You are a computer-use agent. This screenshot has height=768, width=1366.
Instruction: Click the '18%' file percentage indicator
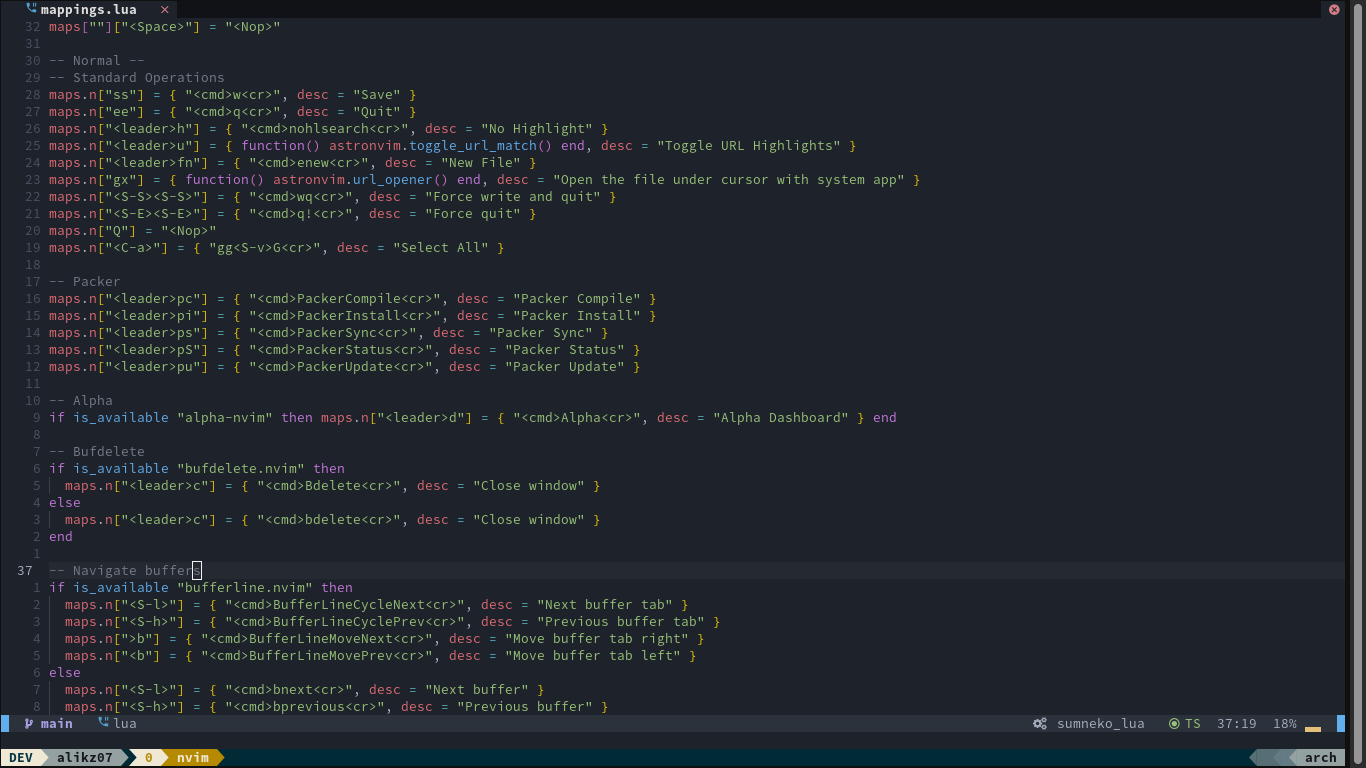(1285, 723)
